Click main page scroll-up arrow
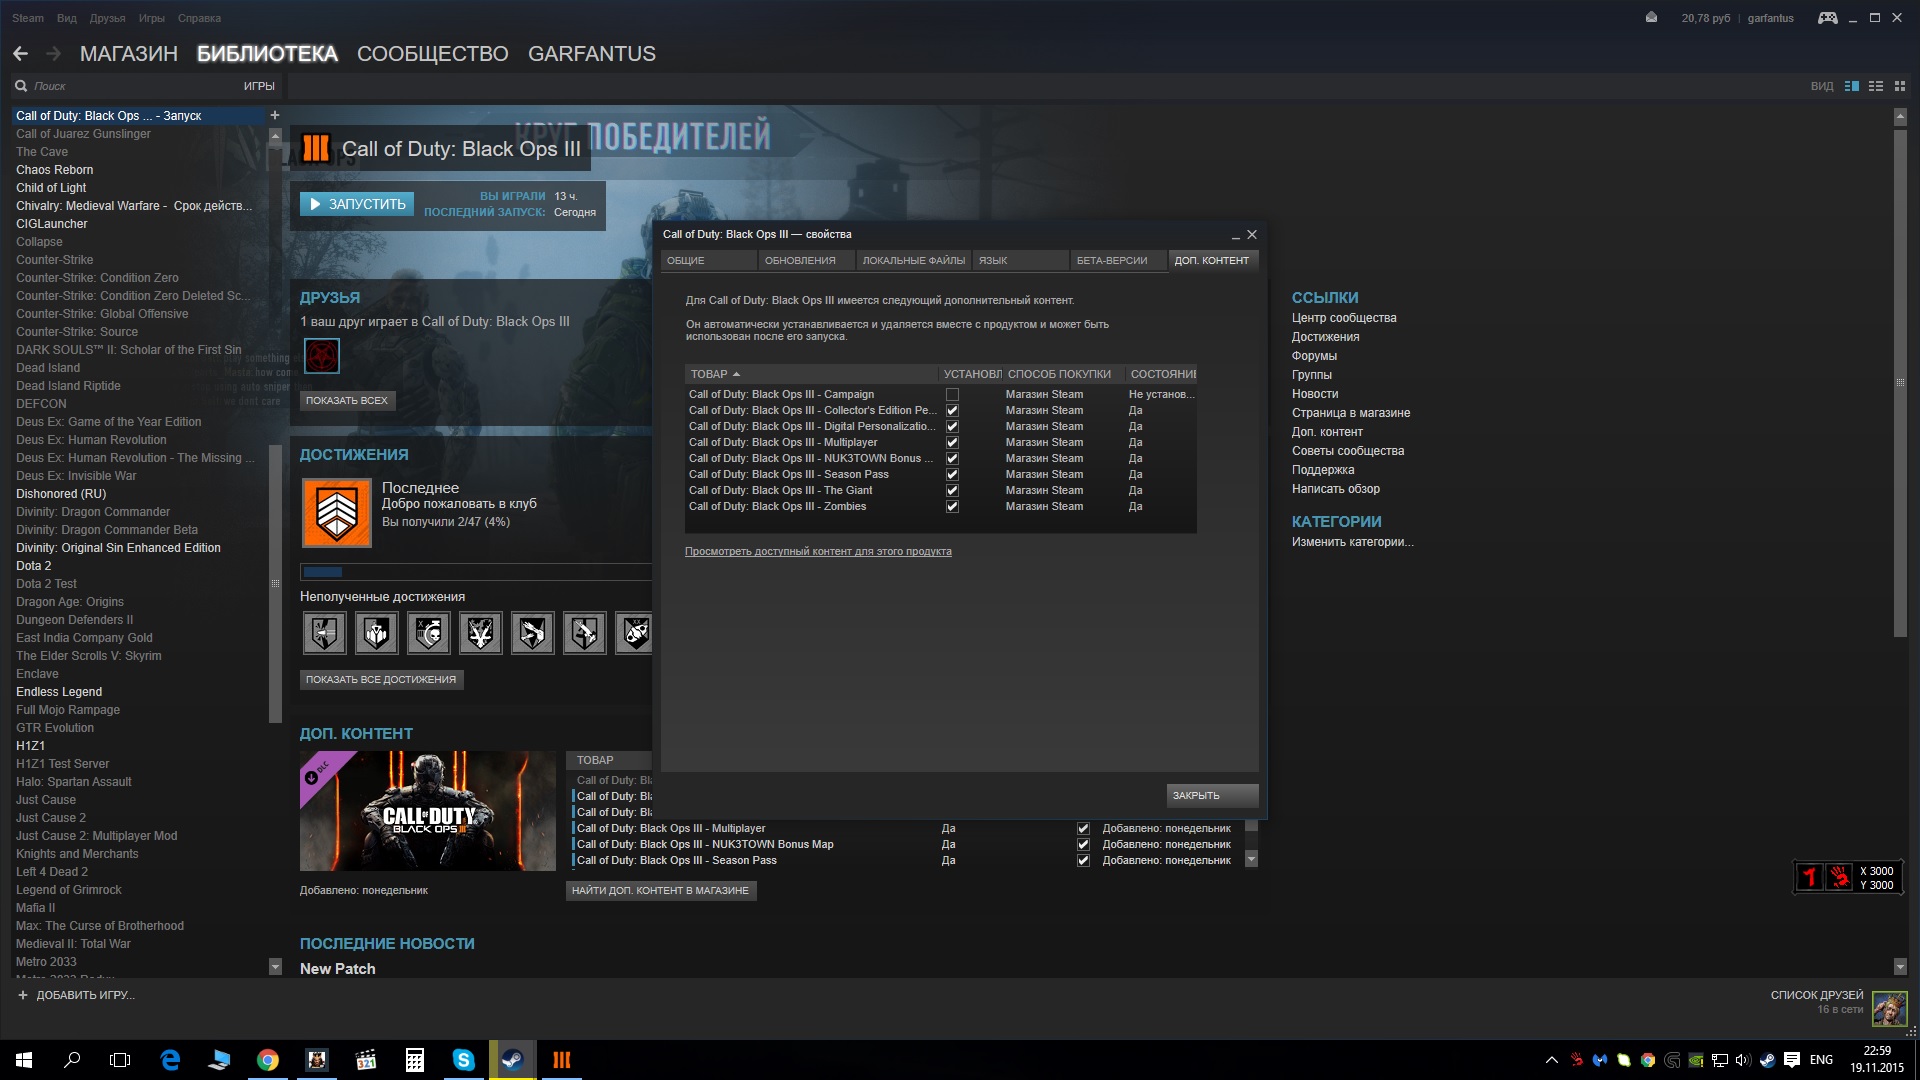Image resolution: width=1920 pixels, height=1080 pixels. (1900, 118)
